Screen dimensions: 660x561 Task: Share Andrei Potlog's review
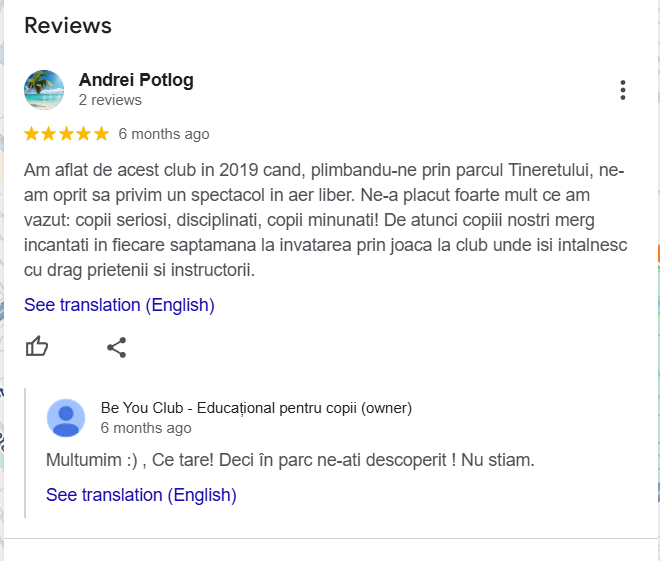[x=117, y=347]
